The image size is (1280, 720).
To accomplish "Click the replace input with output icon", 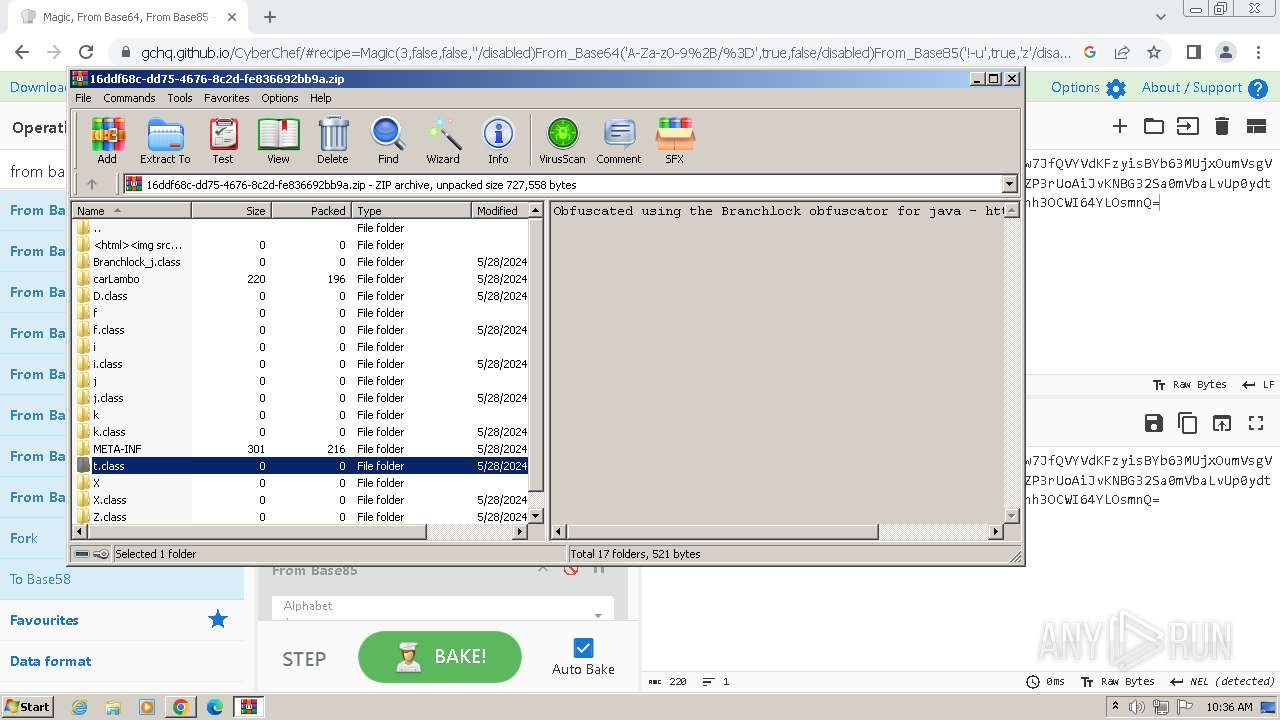I will click(x=1222, y=423).
